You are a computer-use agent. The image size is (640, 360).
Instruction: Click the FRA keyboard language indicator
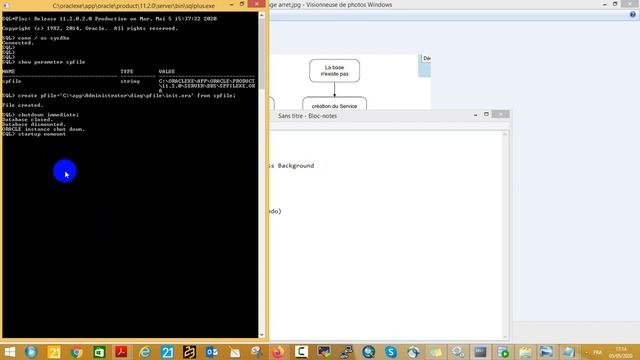[x=598, y=352]
